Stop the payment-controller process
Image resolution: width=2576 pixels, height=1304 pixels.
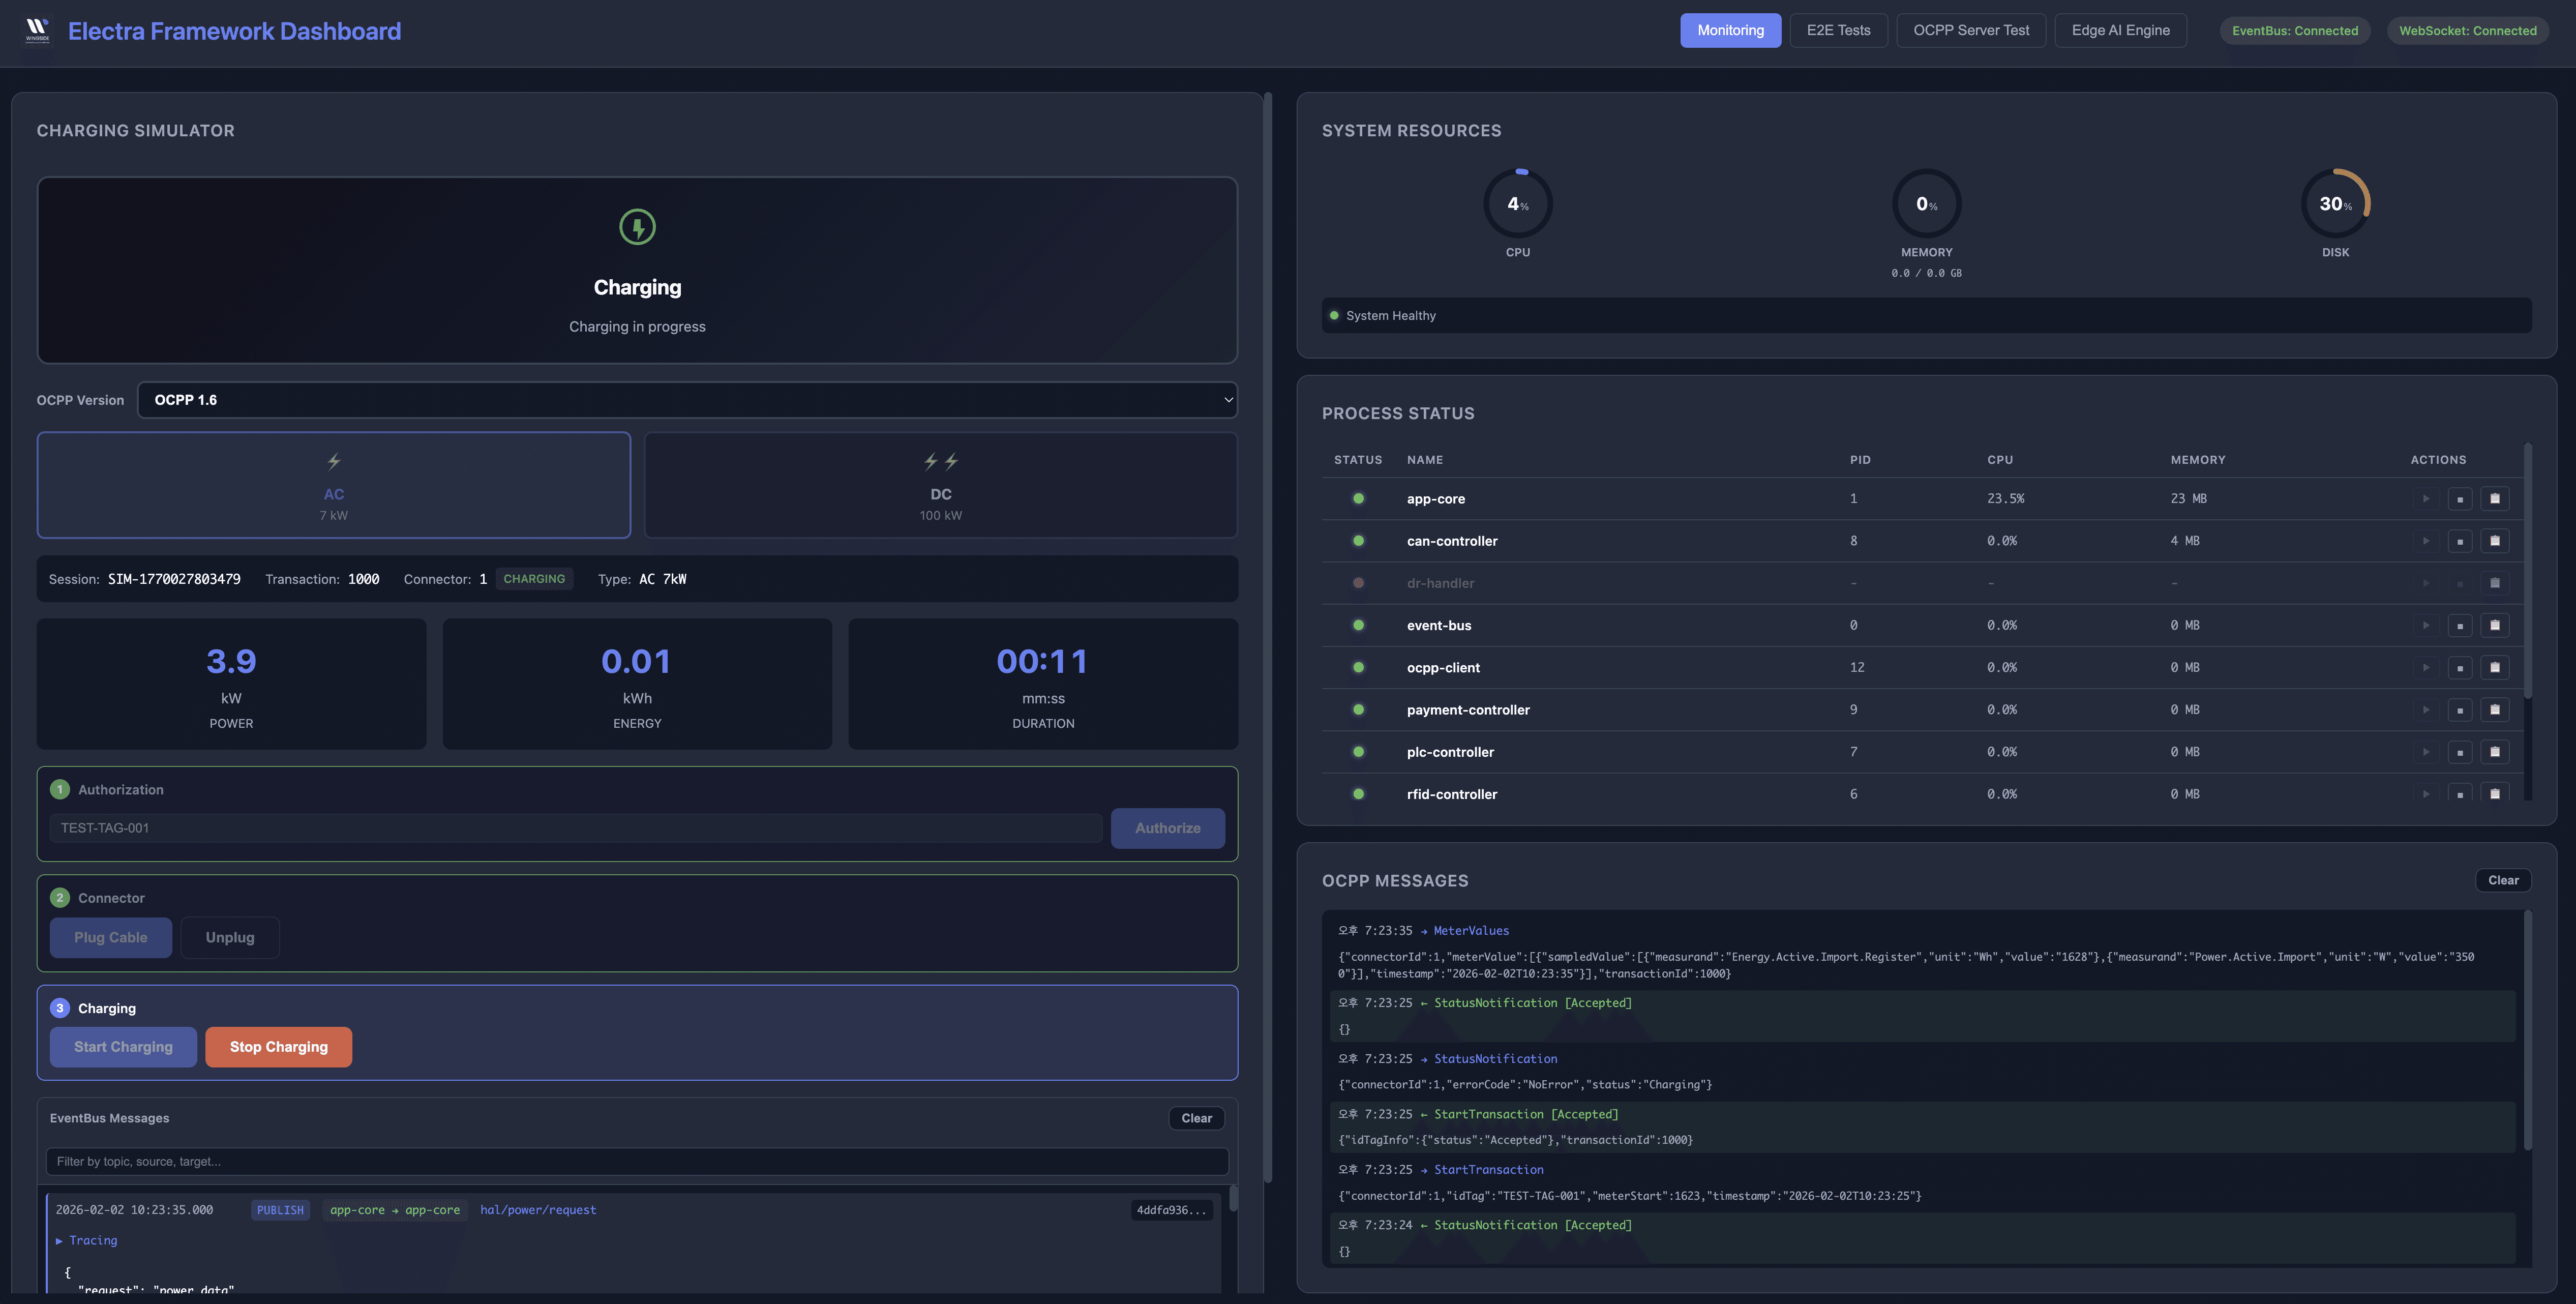click(2459, 710)
